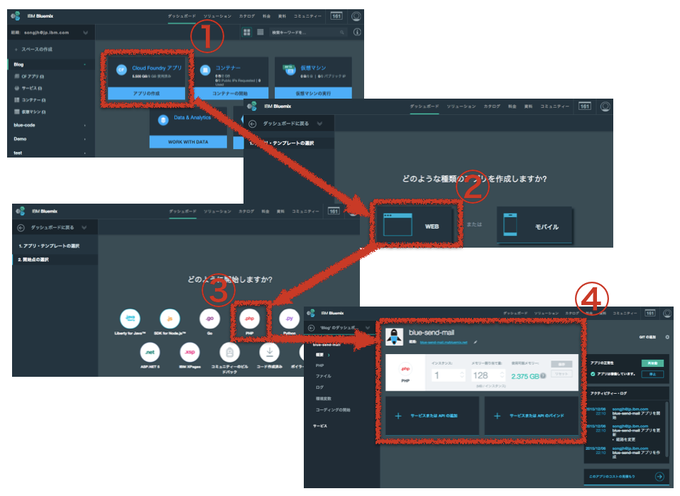The height and width of the screenshot is (496, 680).
Task: Click the green 再始動 restart button
Action: [x=653, y=363]
